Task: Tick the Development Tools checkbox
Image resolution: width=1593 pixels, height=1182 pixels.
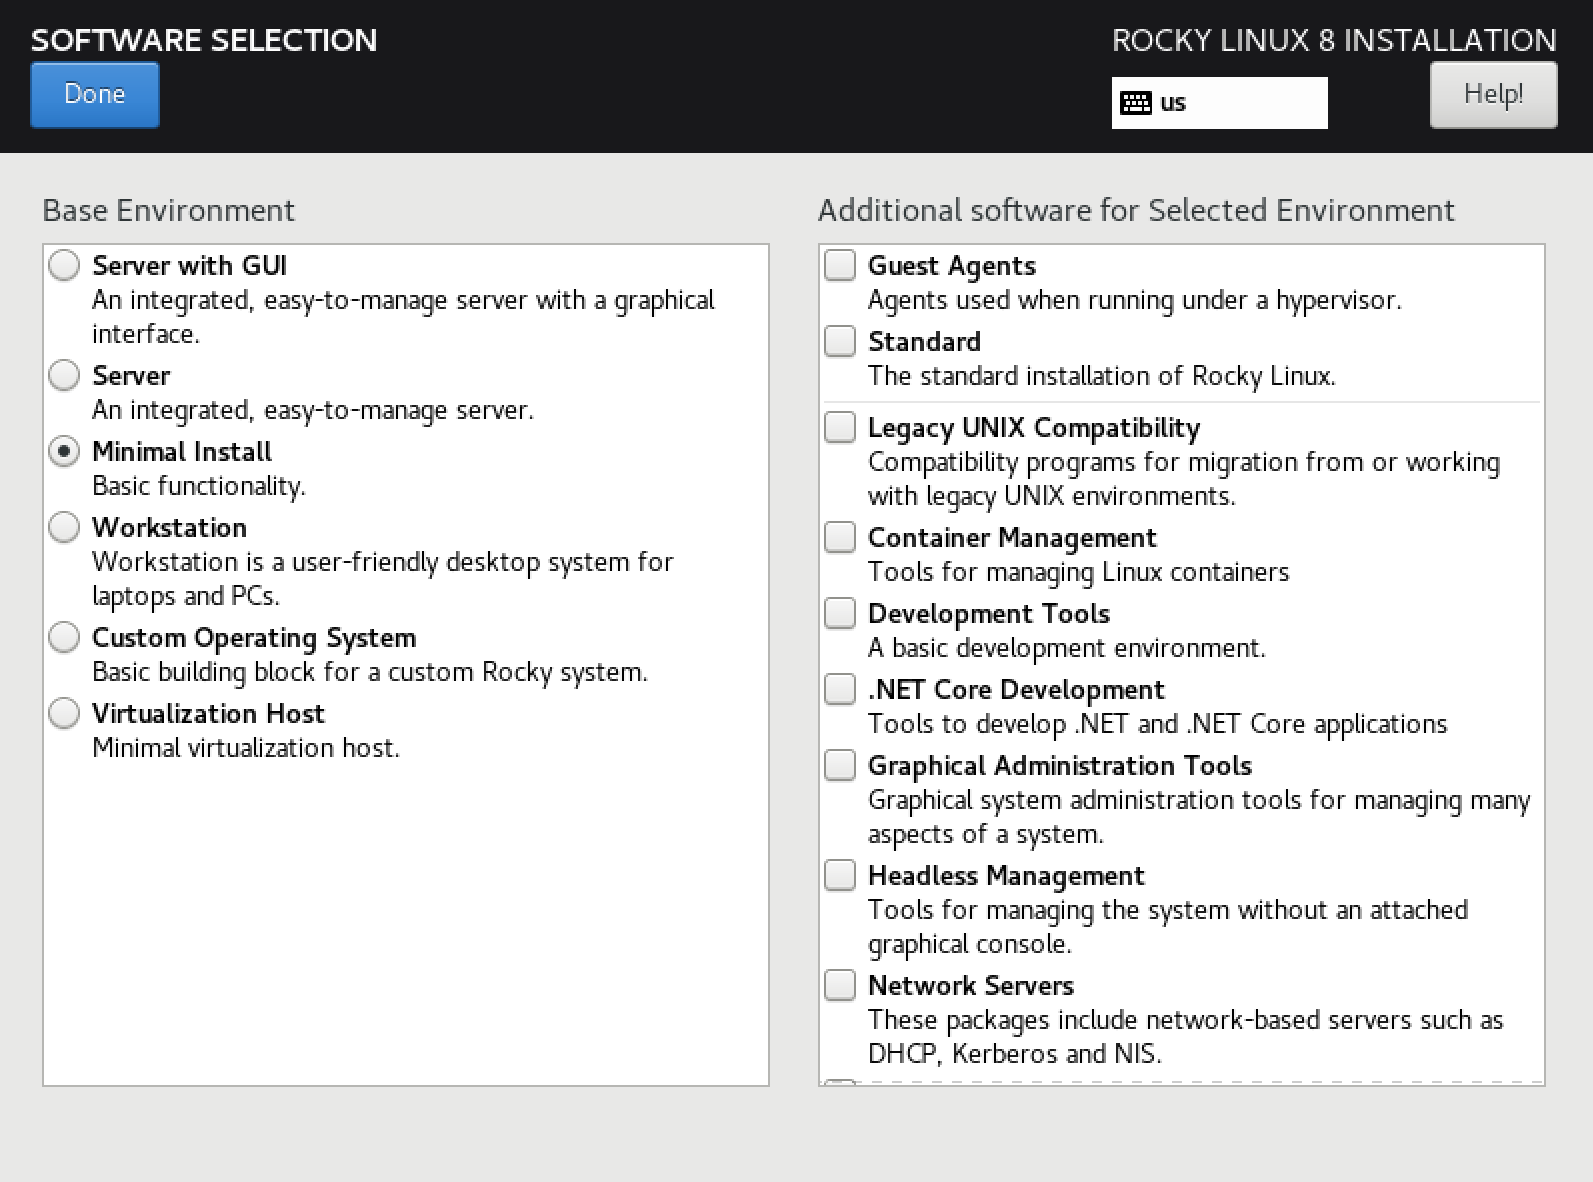Action: tap(840, 614)
